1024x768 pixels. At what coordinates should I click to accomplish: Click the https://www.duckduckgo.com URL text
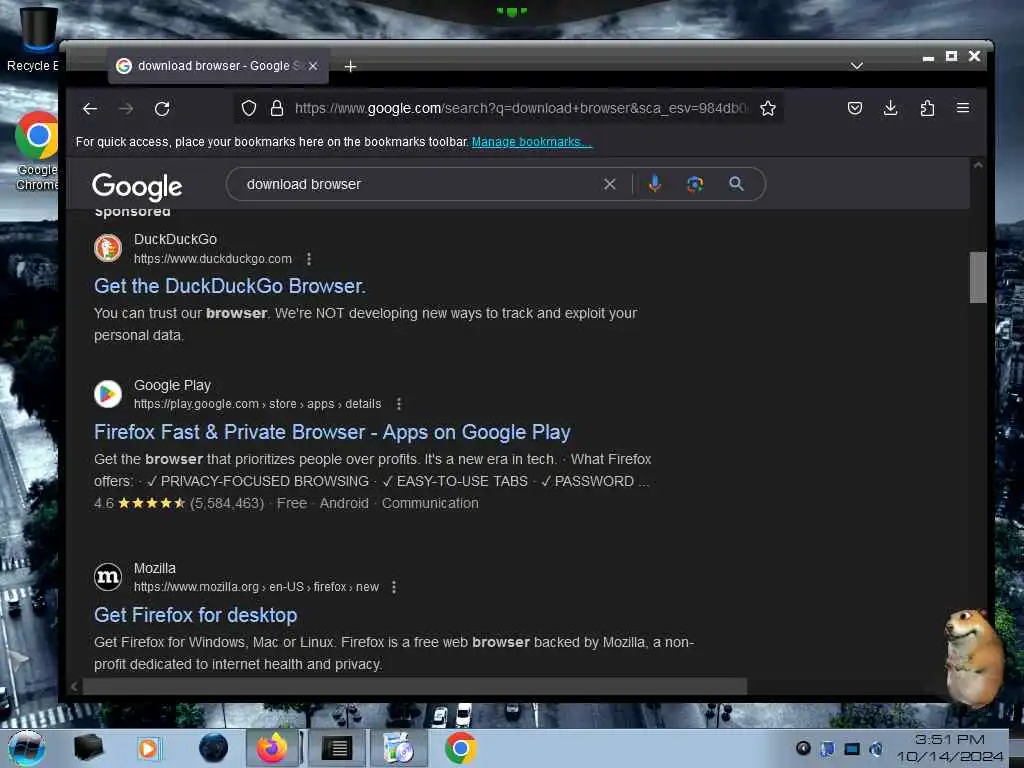(x=213, y=259)
